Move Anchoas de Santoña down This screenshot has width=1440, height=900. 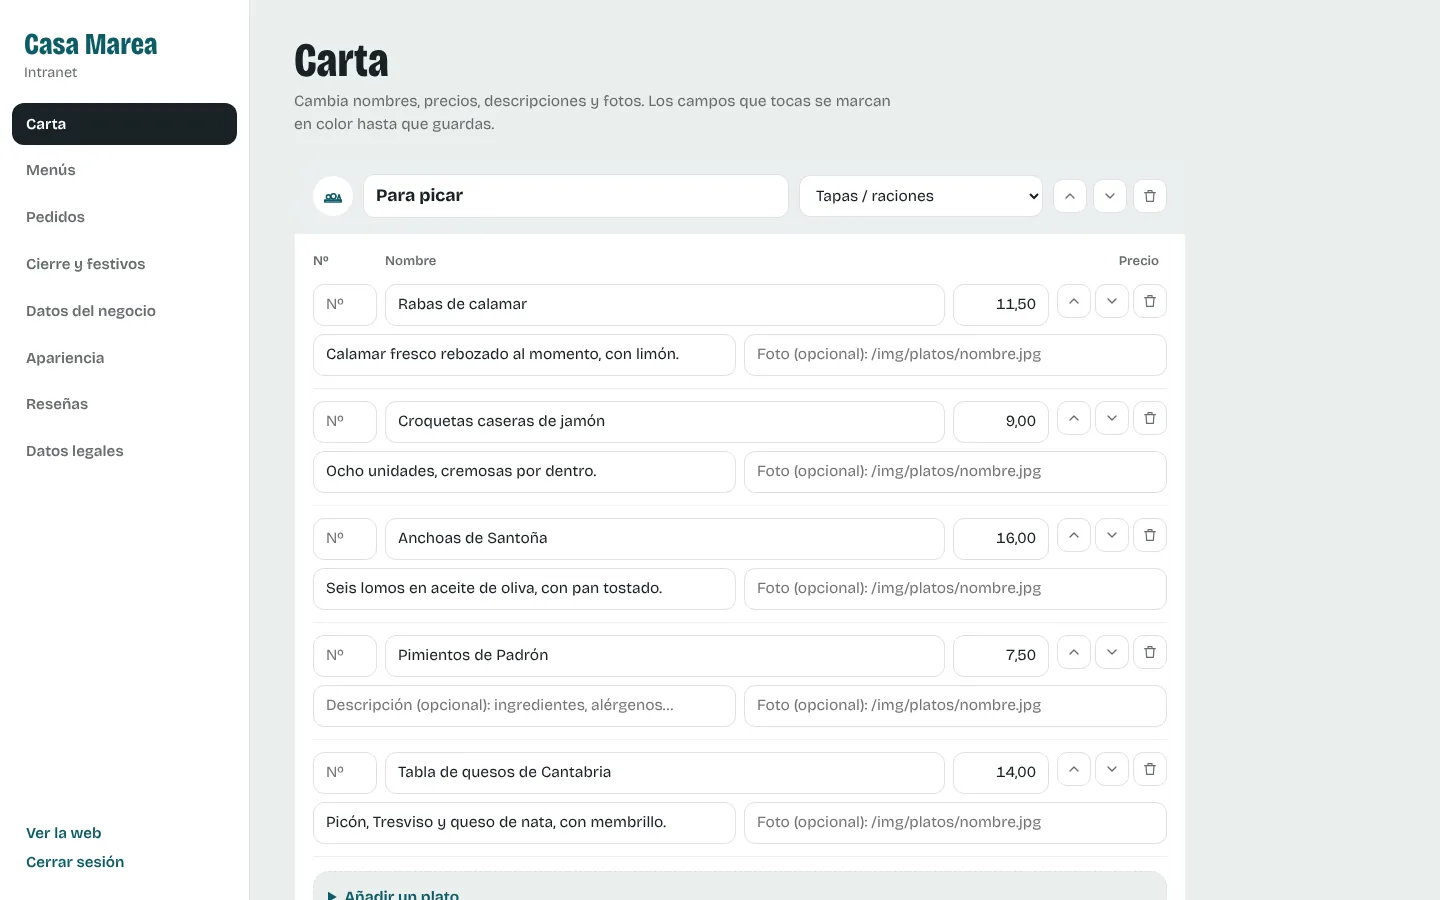pyautogui.click(x=1112, y=535)
